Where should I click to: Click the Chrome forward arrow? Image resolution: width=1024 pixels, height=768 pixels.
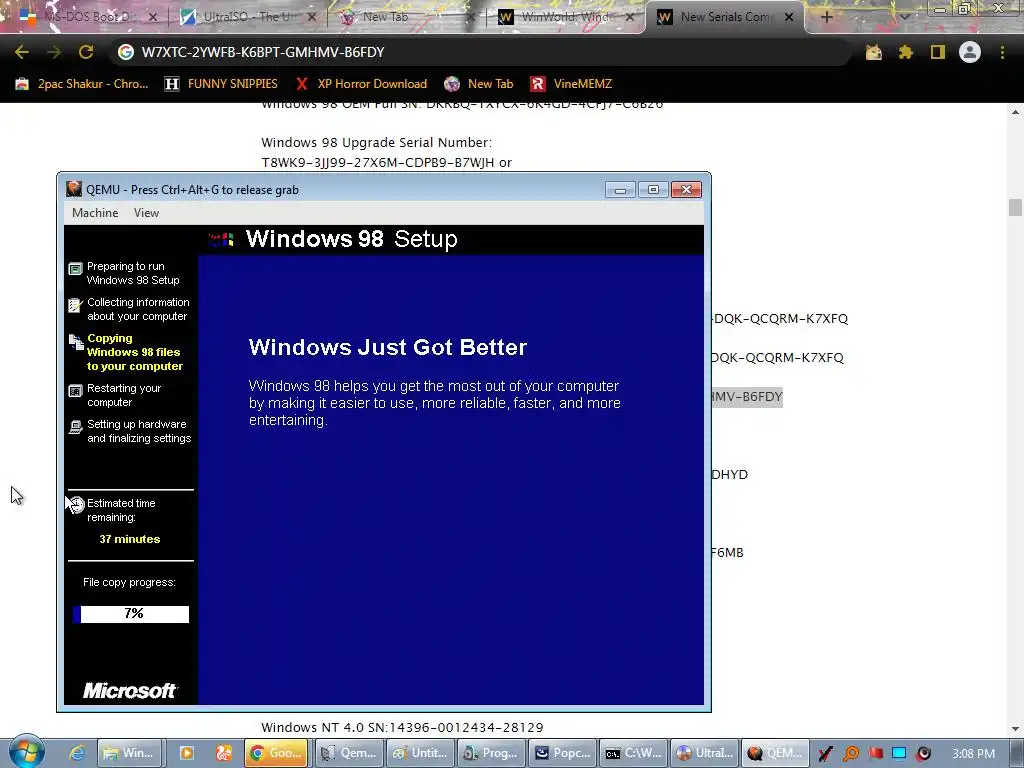pyautogui.click(x=54, y=52)
